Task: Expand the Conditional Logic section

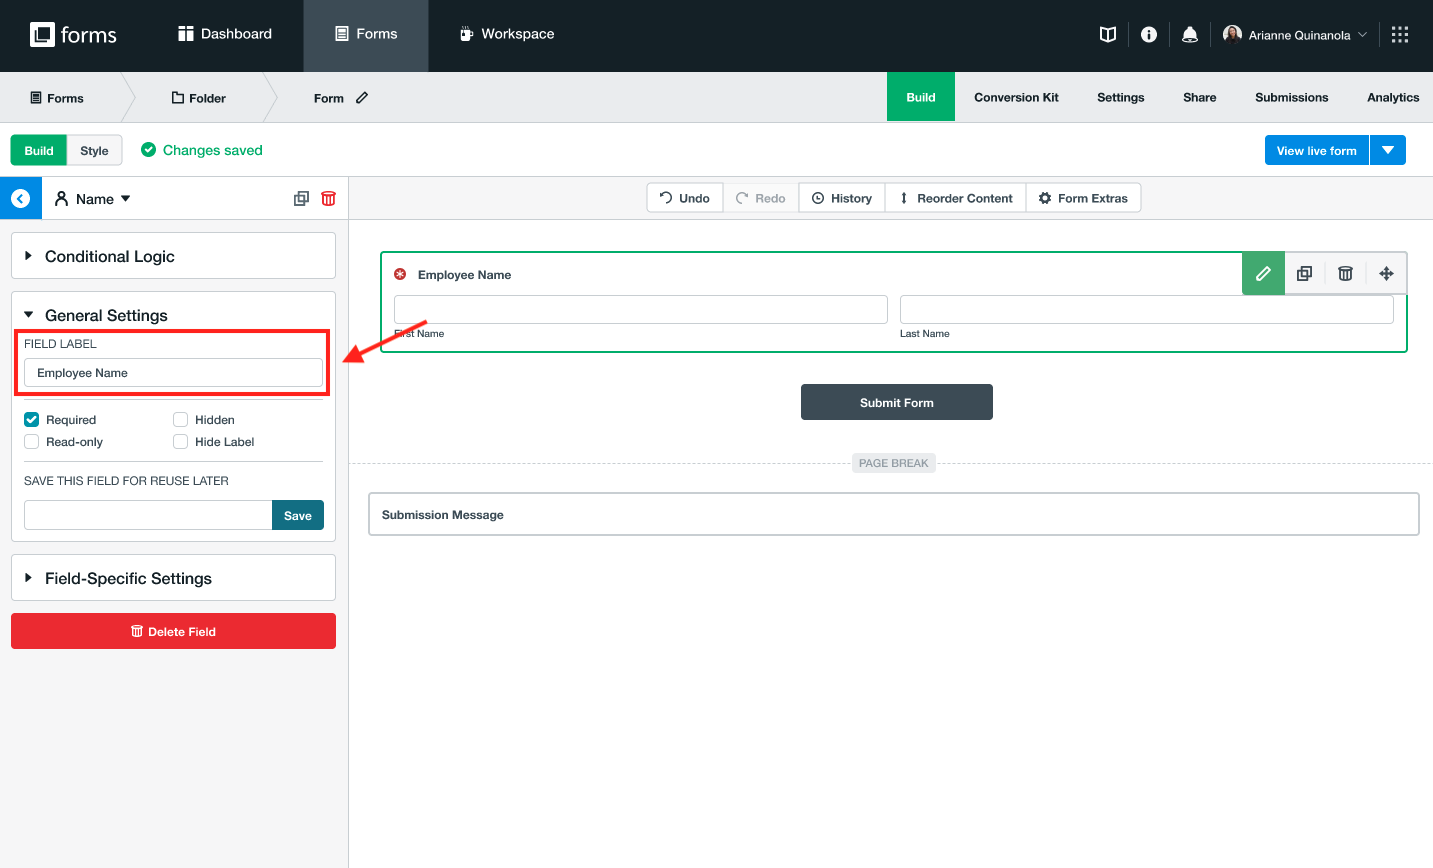Action: pyautogui.click(x=110, y=257)
